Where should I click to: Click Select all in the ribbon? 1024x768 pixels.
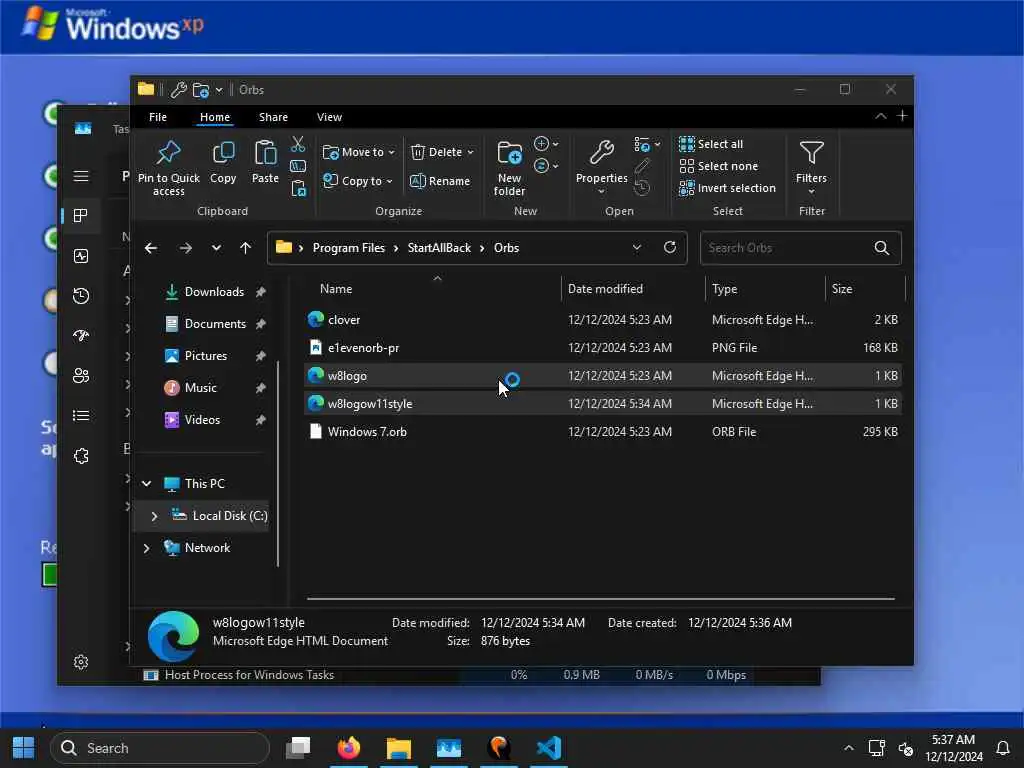click(x=711, y=144)
